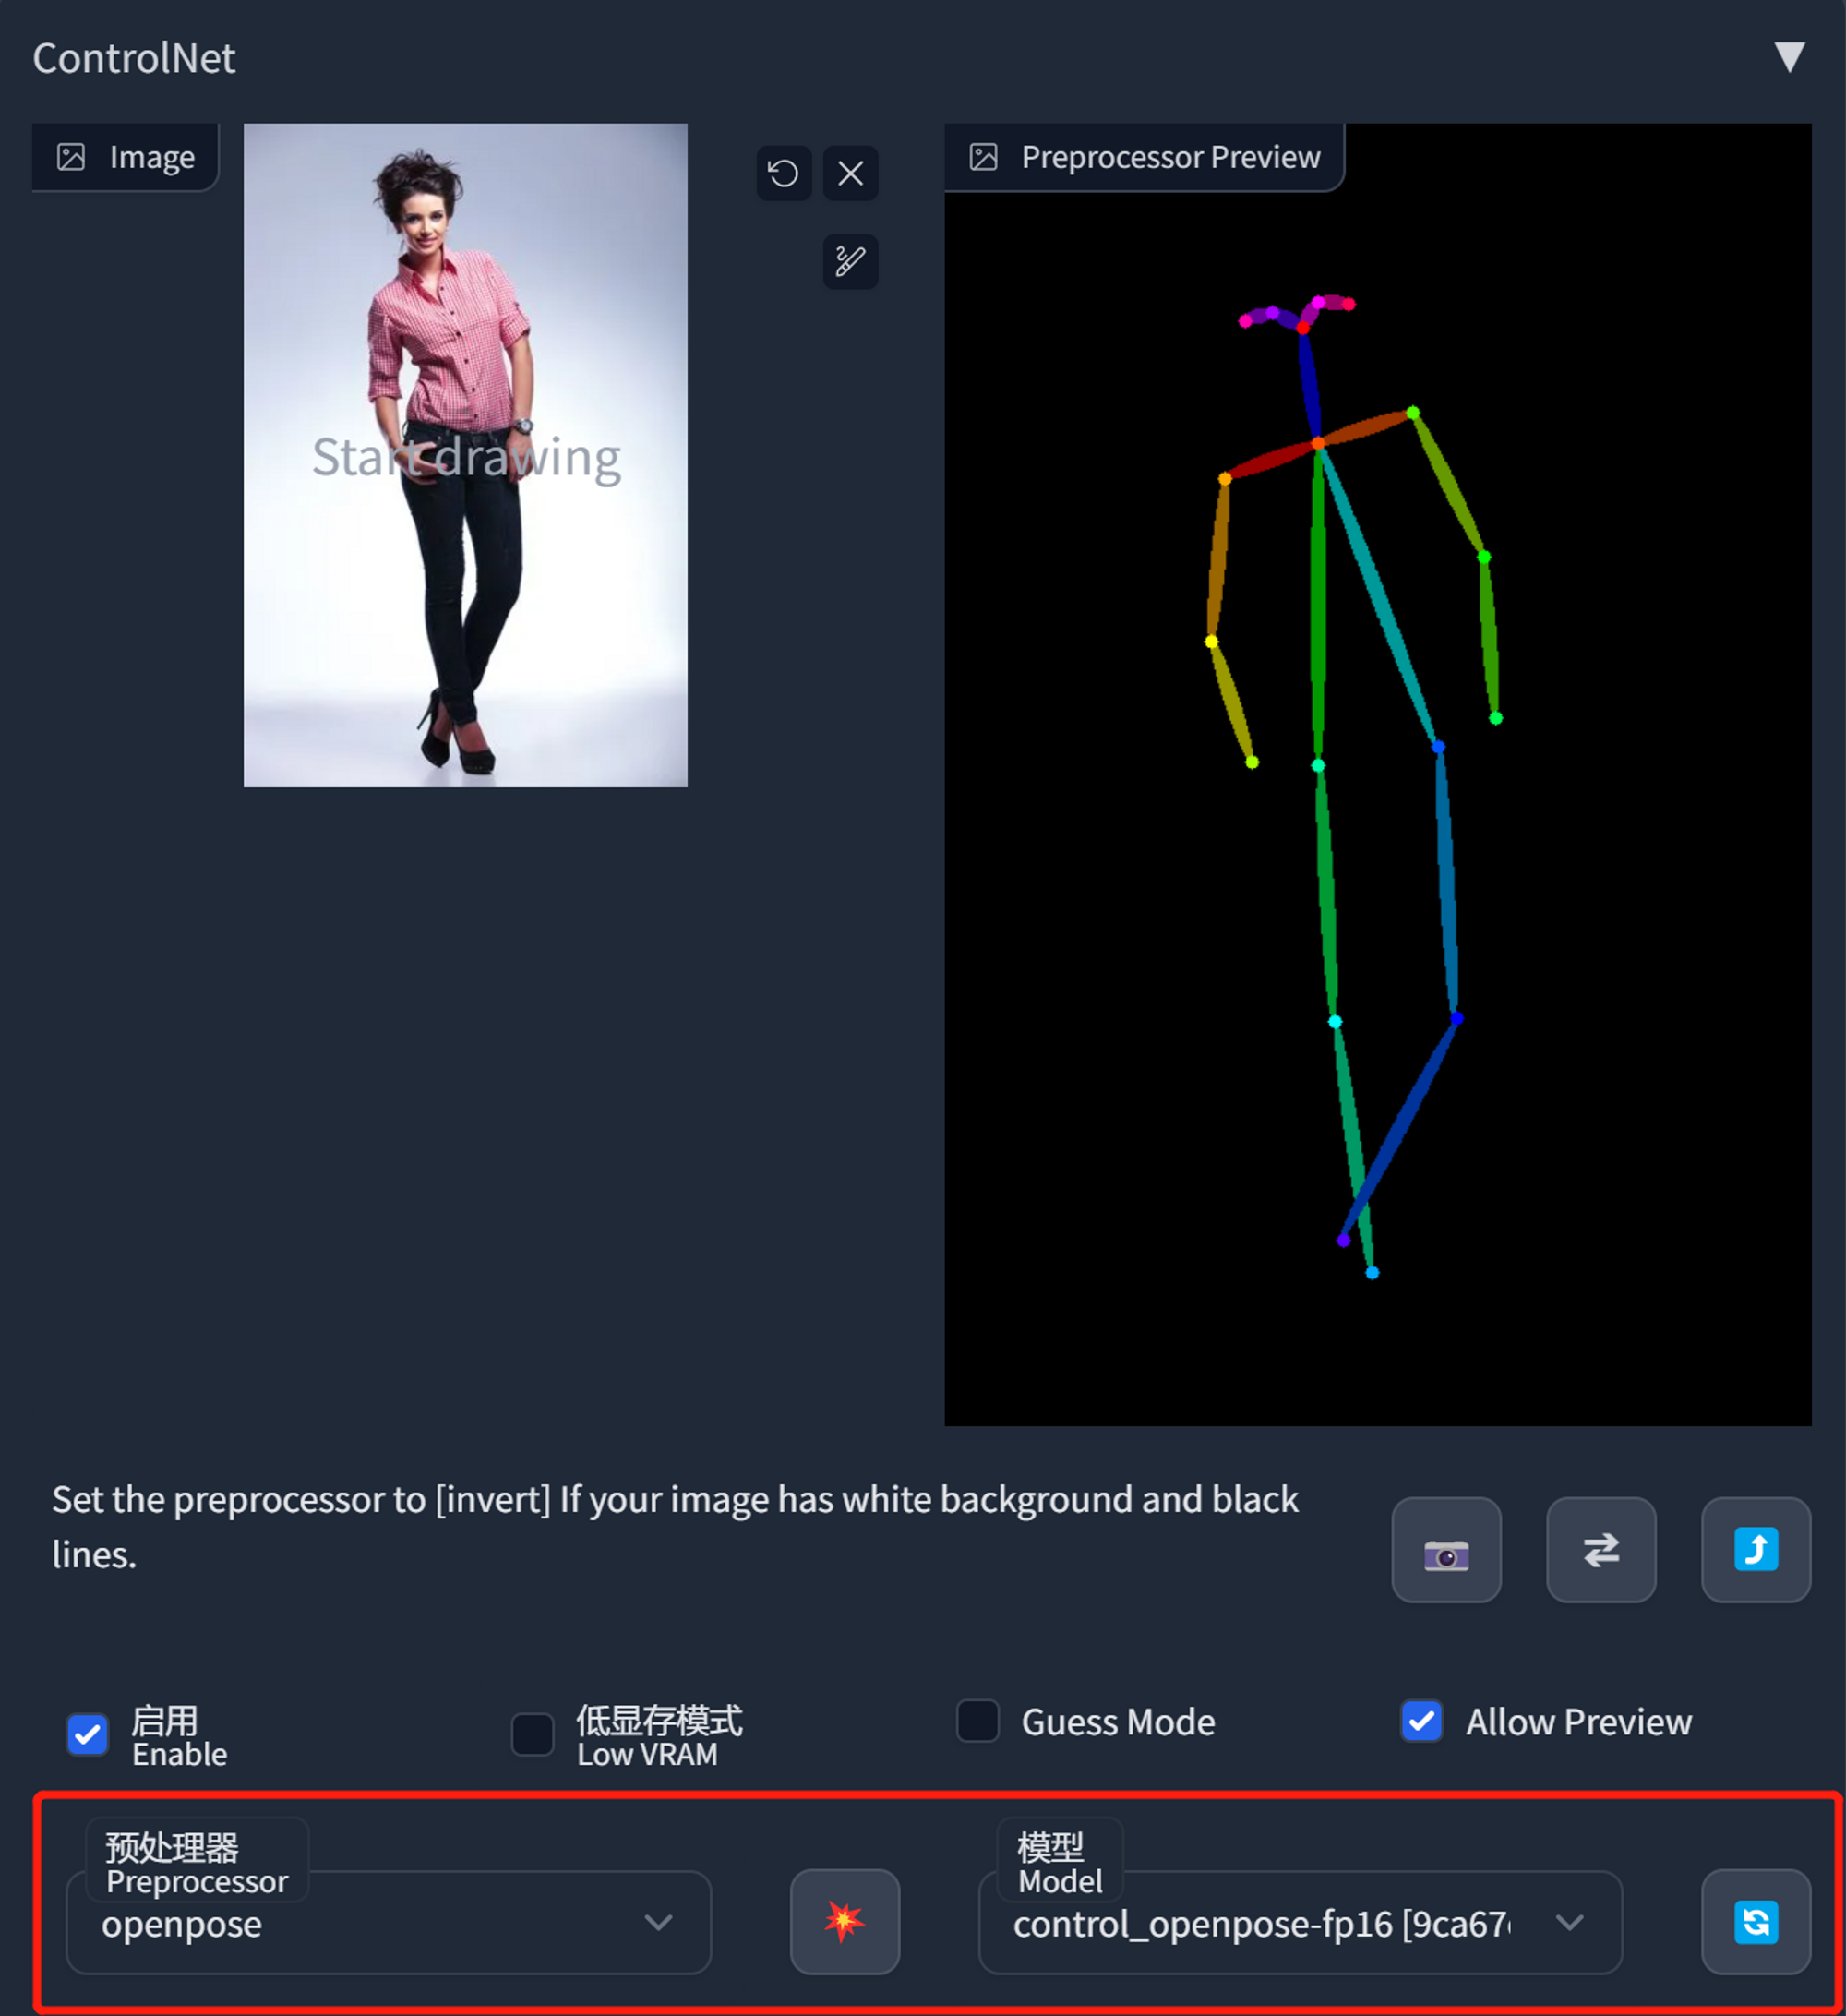The width and height of the screenshot is (1846, 2016).
Task: Open the Preprocessor openpose dropdown
Action: point(388,1923)
